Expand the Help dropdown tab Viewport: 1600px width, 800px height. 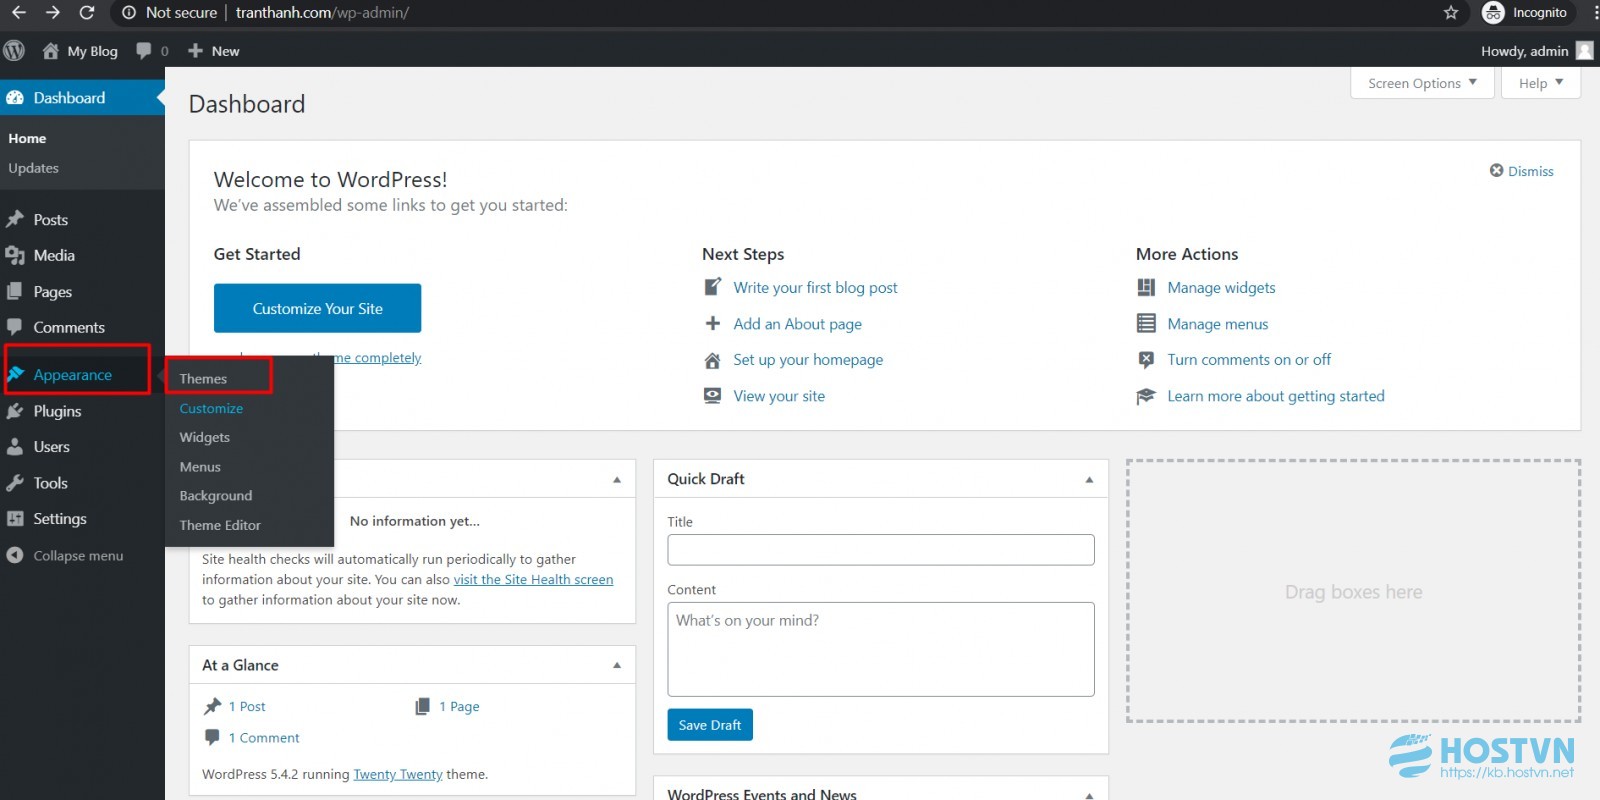1540,83
